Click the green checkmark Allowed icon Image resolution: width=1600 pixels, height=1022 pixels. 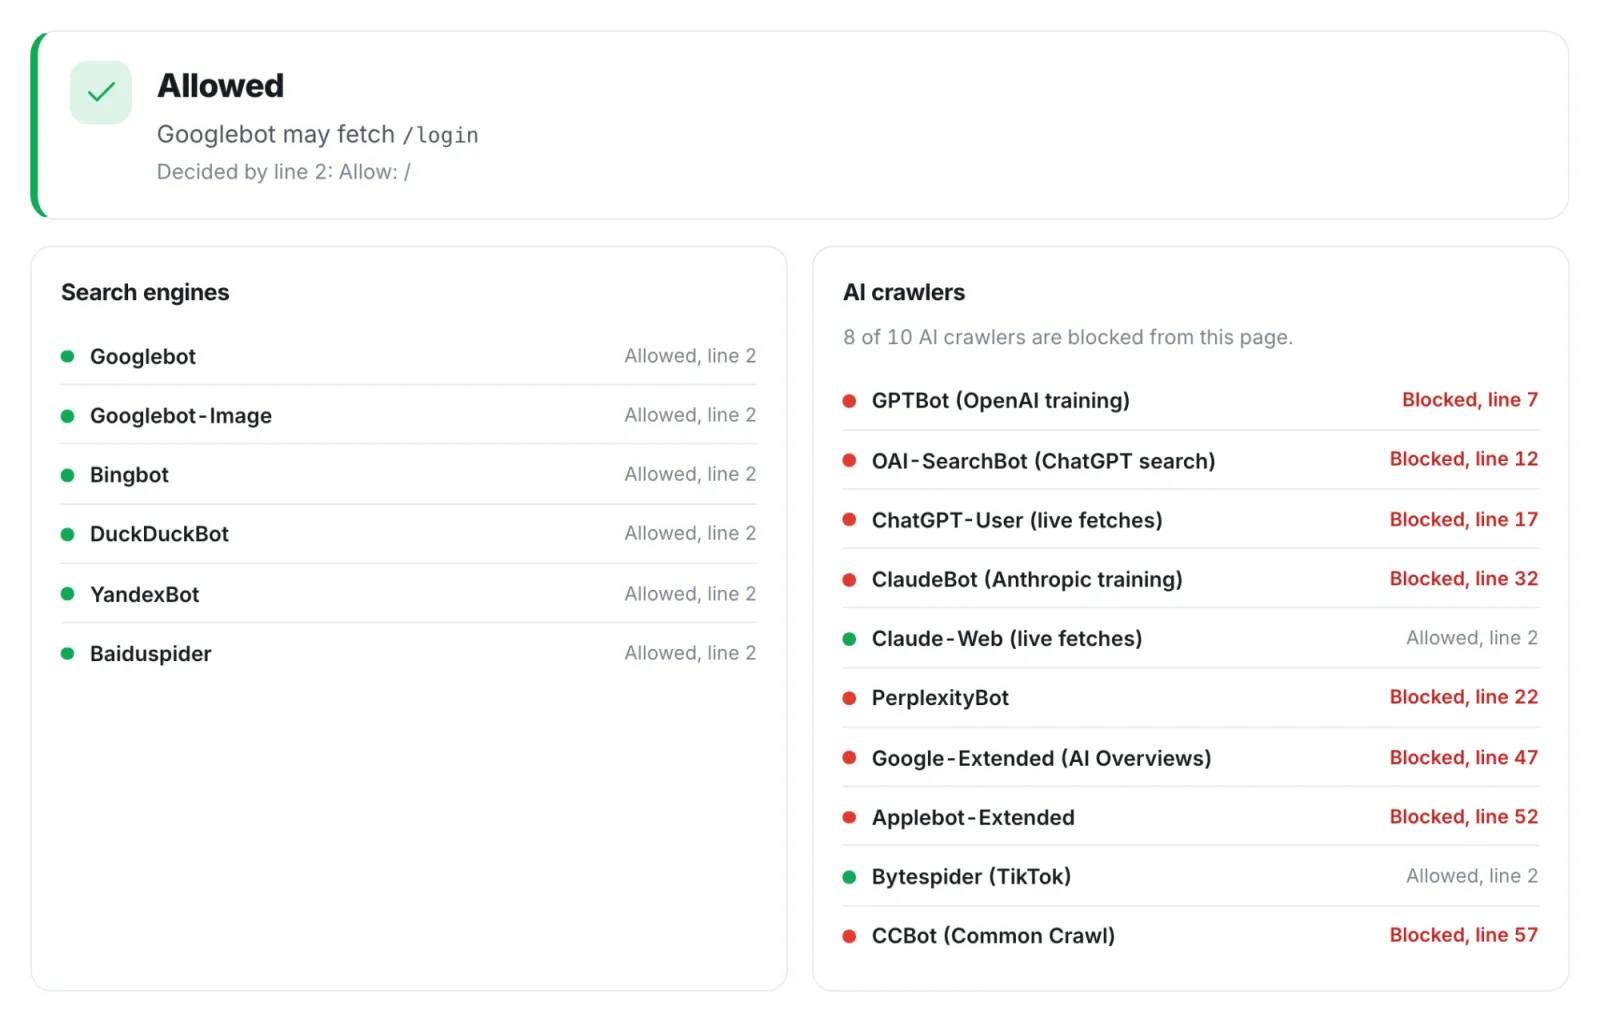pyautogui.click(x=100, y=93)
